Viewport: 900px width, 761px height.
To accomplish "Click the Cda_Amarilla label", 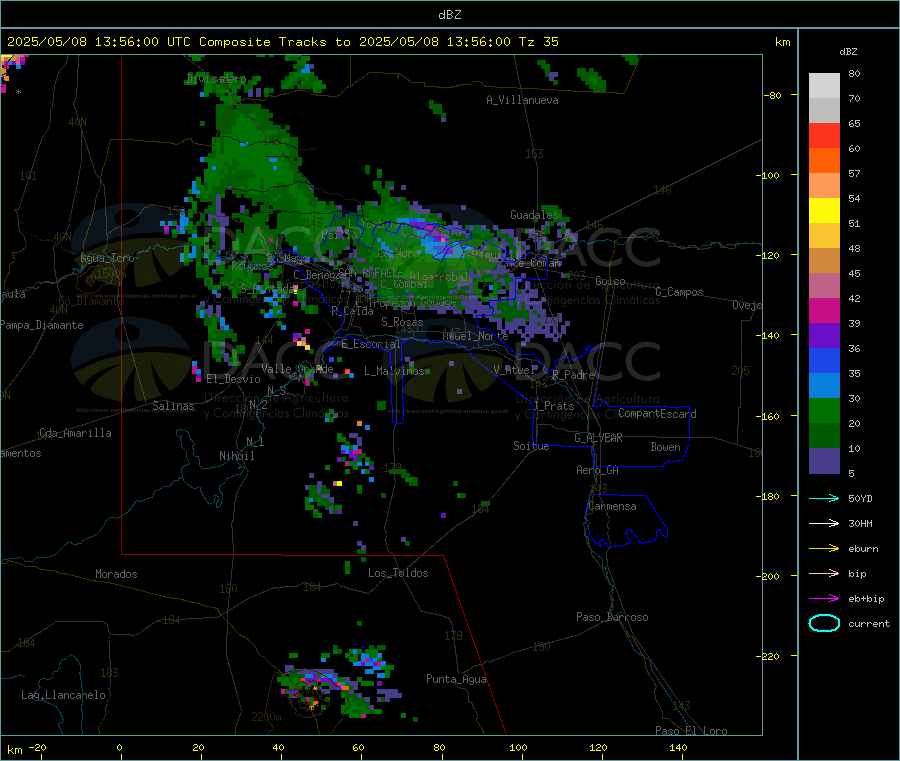I will tap(75, 433).
